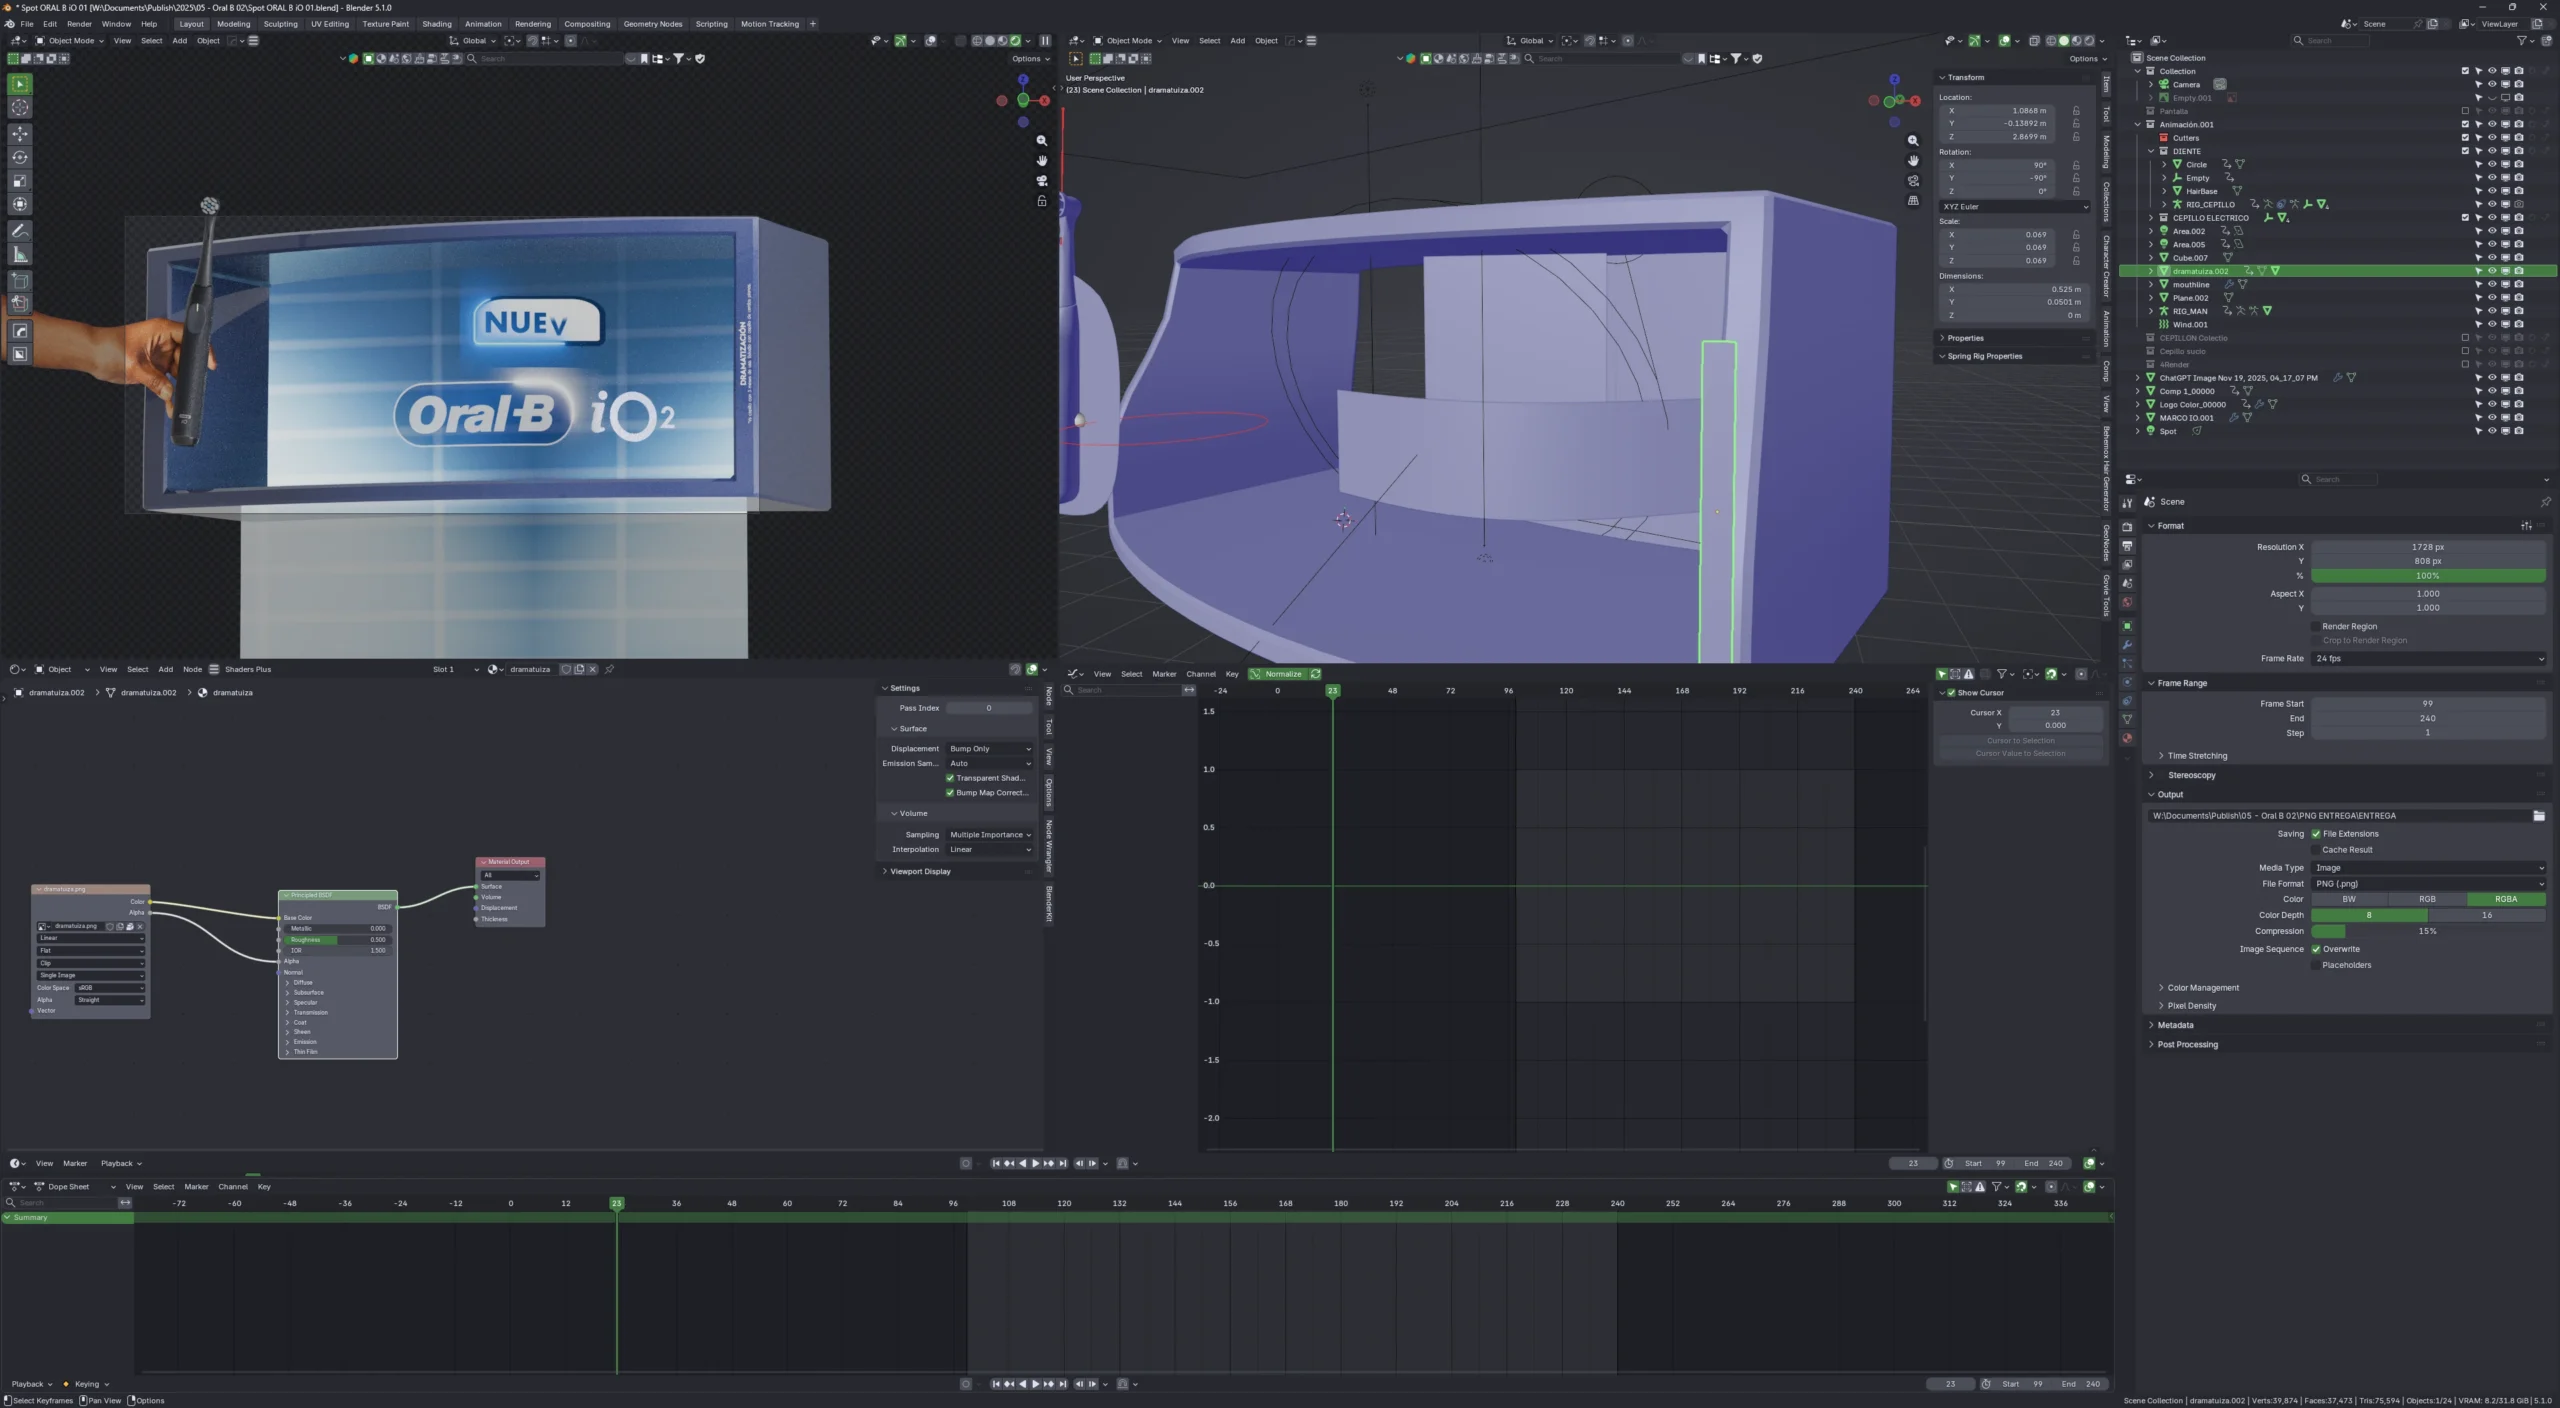Pin the Scene properties panel

2545,502
